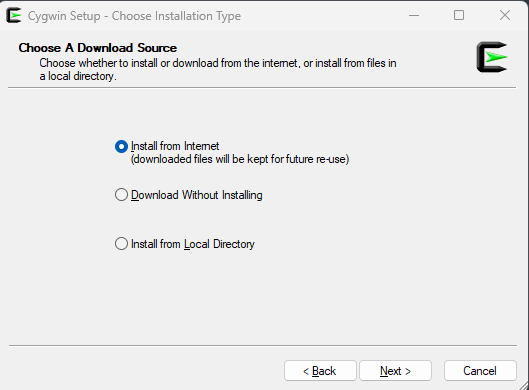Grab the resize grip at the window corner
The image size is (529, 390).
tap(524, 385)
